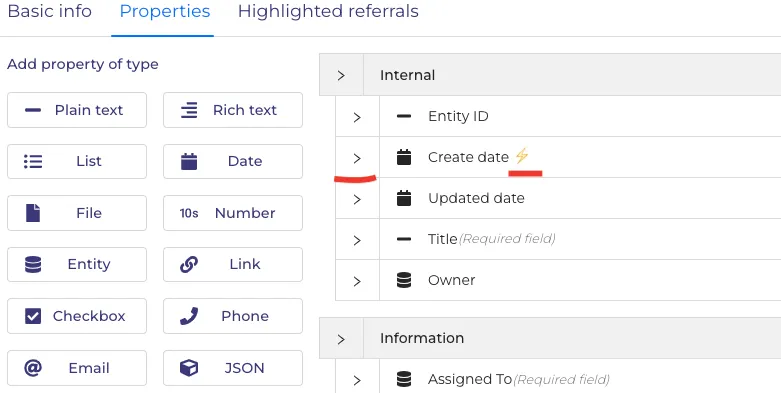The width and height of the screenshot is (781, 393).
Task: Click the calendar icon on Create date row
Action: [404, 157]
